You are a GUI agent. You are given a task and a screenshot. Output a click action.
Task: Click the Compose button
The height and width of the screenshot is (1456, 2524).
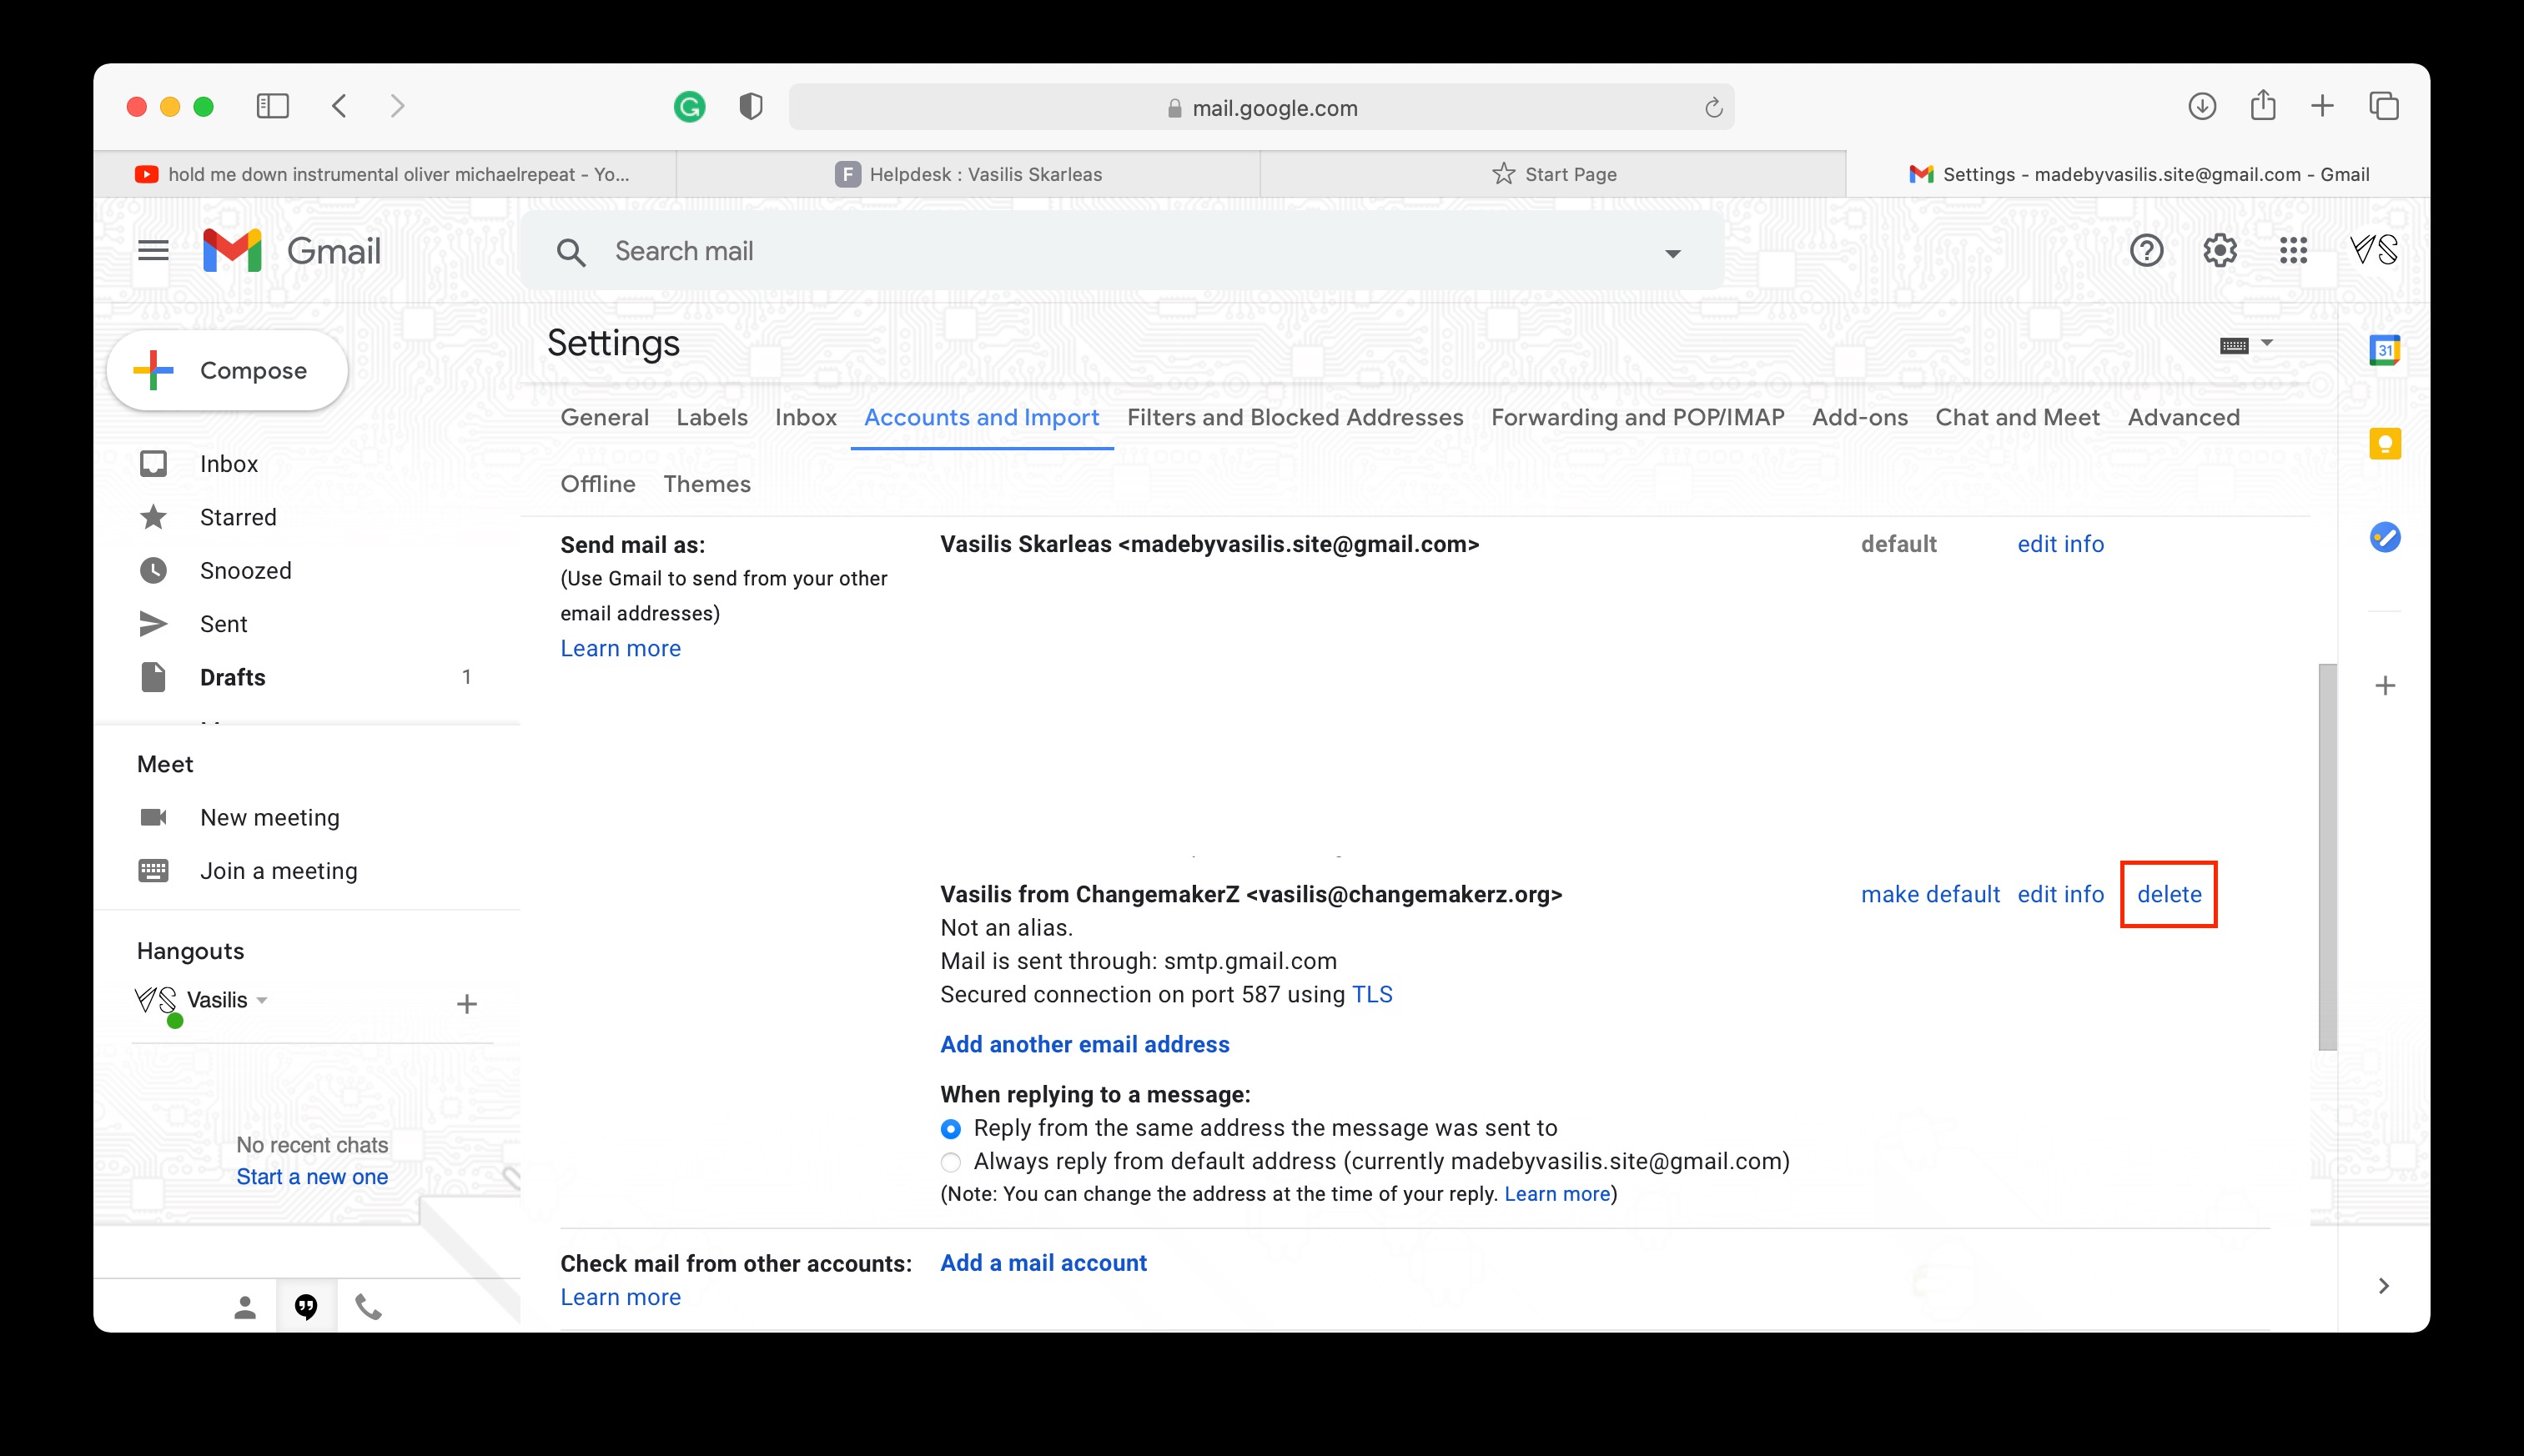click(x=228, y=370)
